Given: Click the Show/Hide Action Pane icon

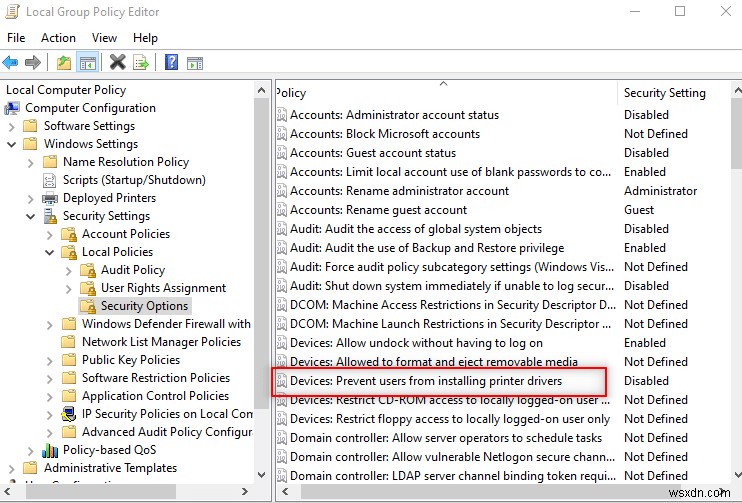Looking at the screenshot, I should point(195,63).
